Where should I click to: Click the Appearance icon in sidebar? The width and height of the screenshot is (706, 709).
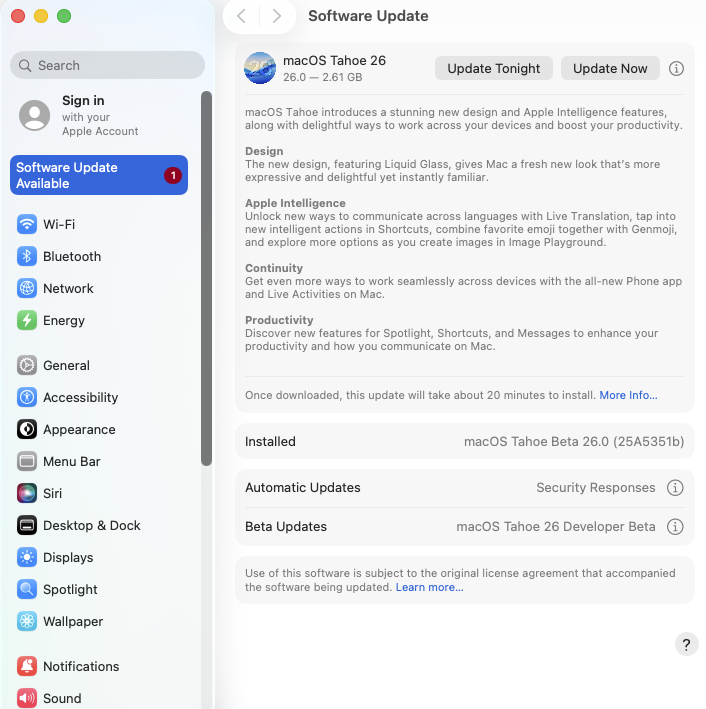[x=27, y=430]
